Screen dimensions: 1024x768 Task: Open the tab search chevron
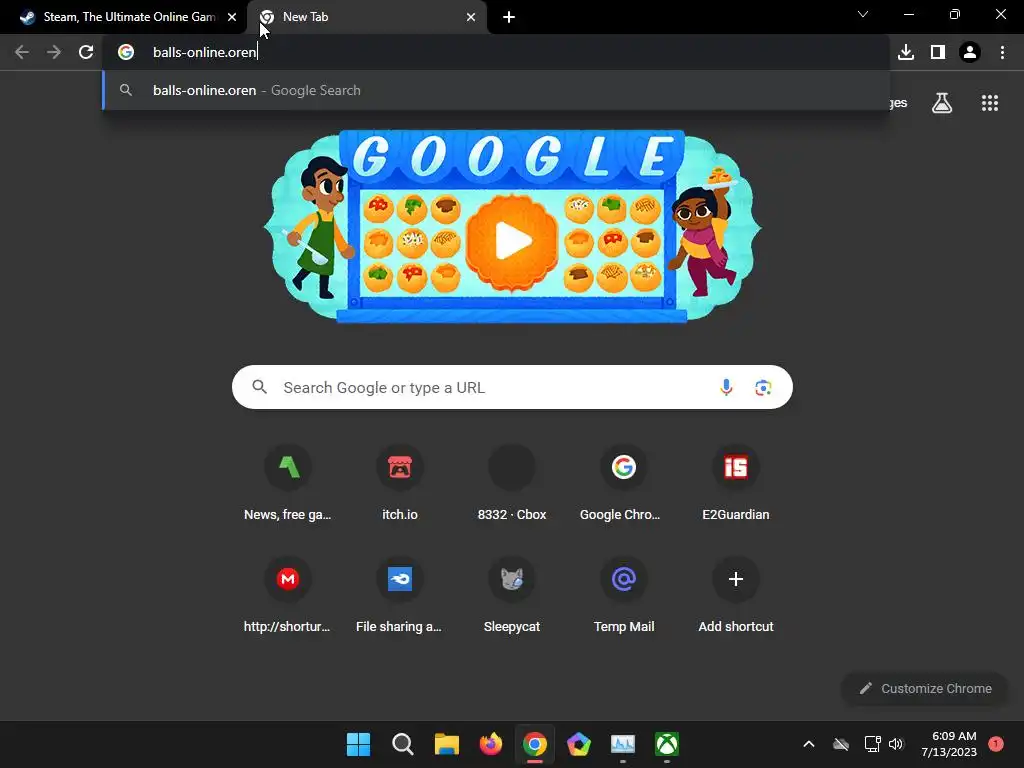pos(863,14)
